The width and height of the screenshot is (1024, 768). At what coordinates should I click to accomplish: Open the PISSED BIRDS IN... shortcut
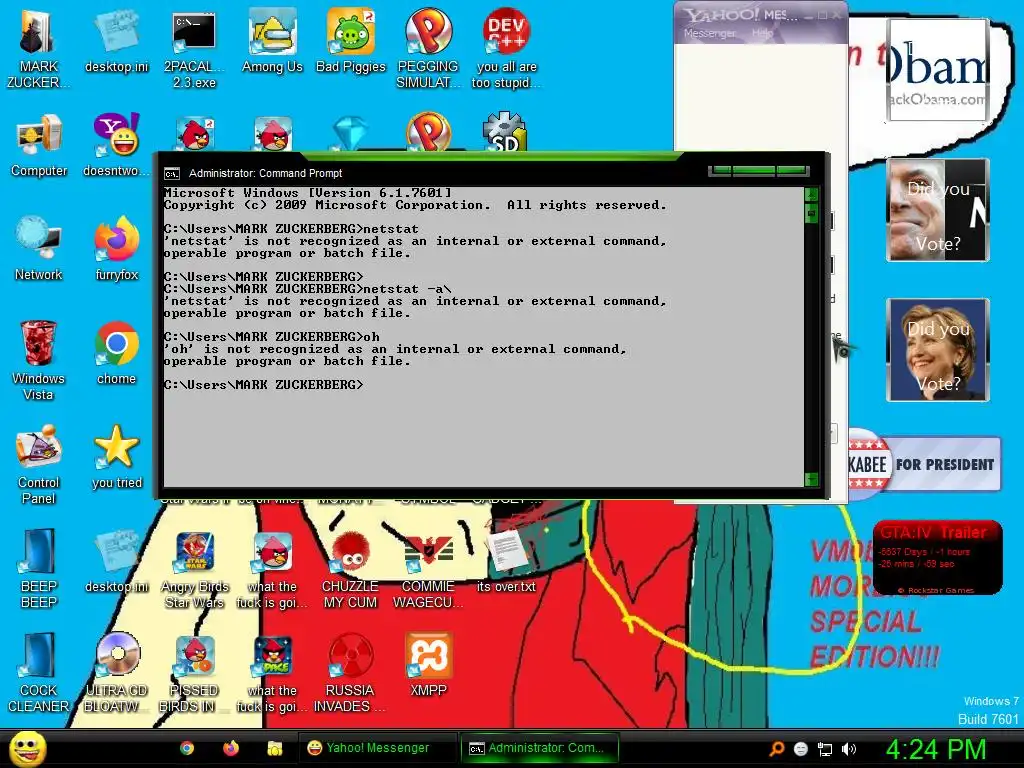pos(194,673)
